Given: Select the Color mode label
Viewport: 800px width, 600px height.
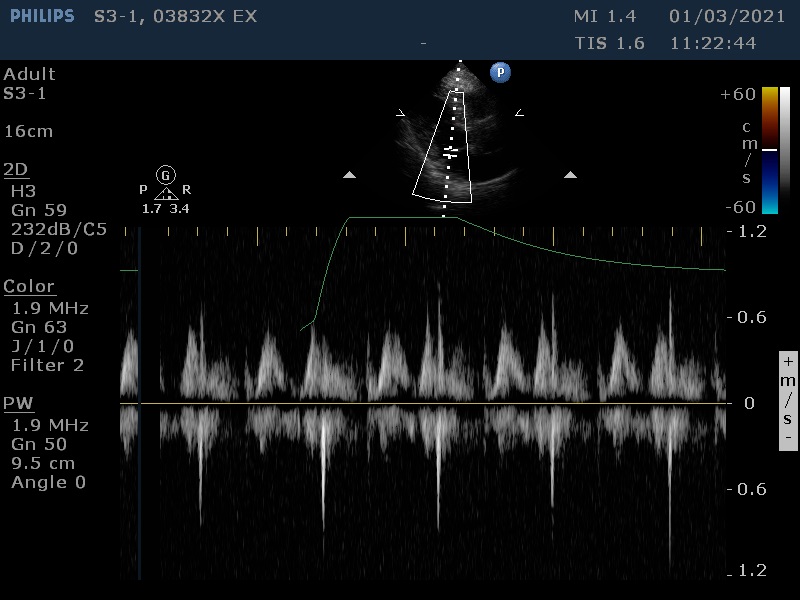Looking at the screenshot, I should click(29, 287).
